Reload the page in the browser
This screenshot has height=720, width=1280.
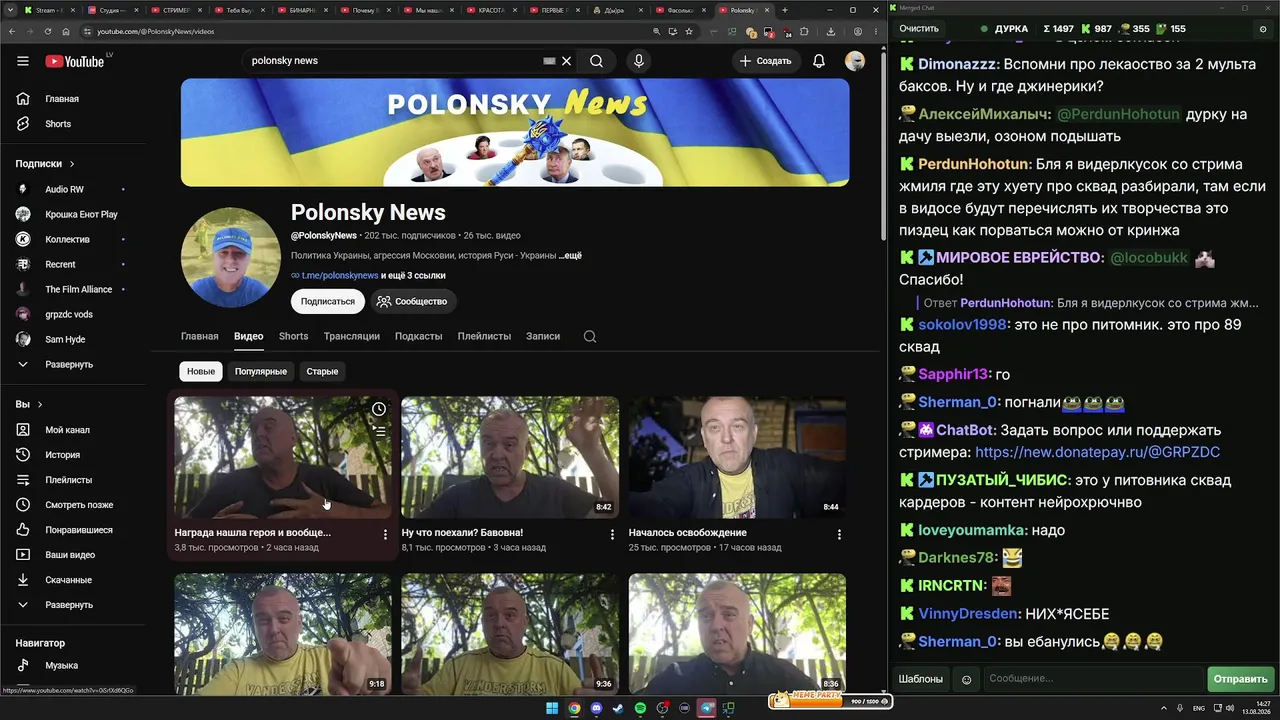47,31
